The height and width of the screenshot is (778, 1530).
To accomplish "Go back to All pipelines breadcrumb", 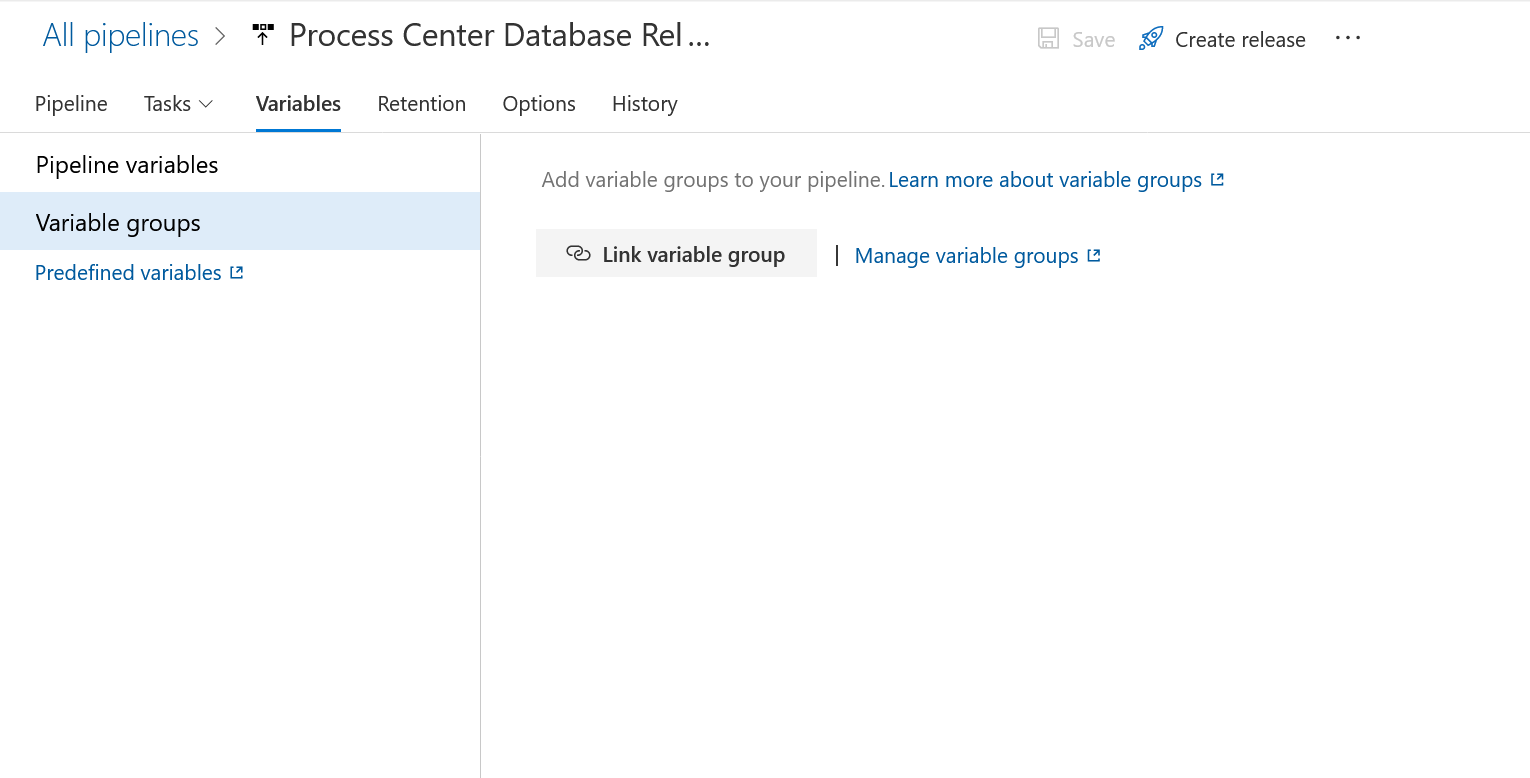I will [x=121, y=36].
